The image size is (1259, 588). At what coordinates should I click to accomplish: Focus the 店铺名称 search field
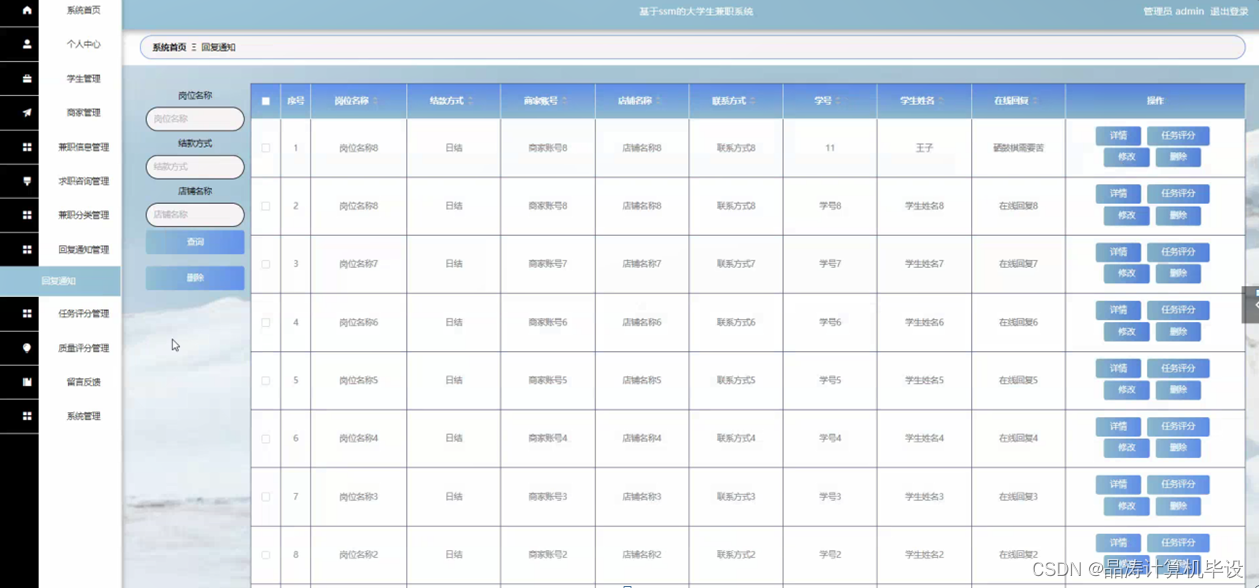(x=195, y=215)
